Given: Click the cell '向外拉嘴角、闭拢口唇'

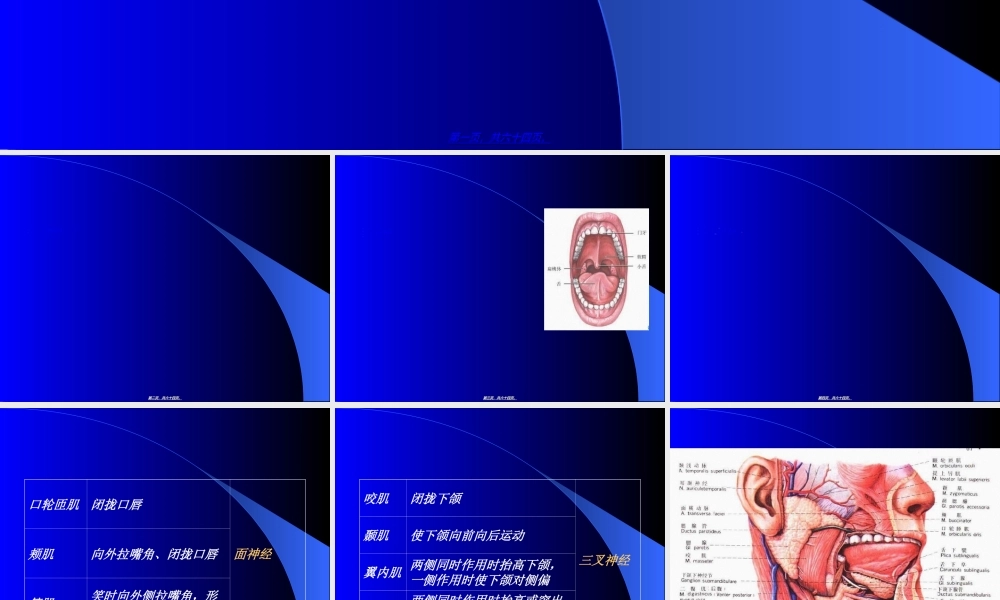Looking at the screenshot, I should point(158,553).
